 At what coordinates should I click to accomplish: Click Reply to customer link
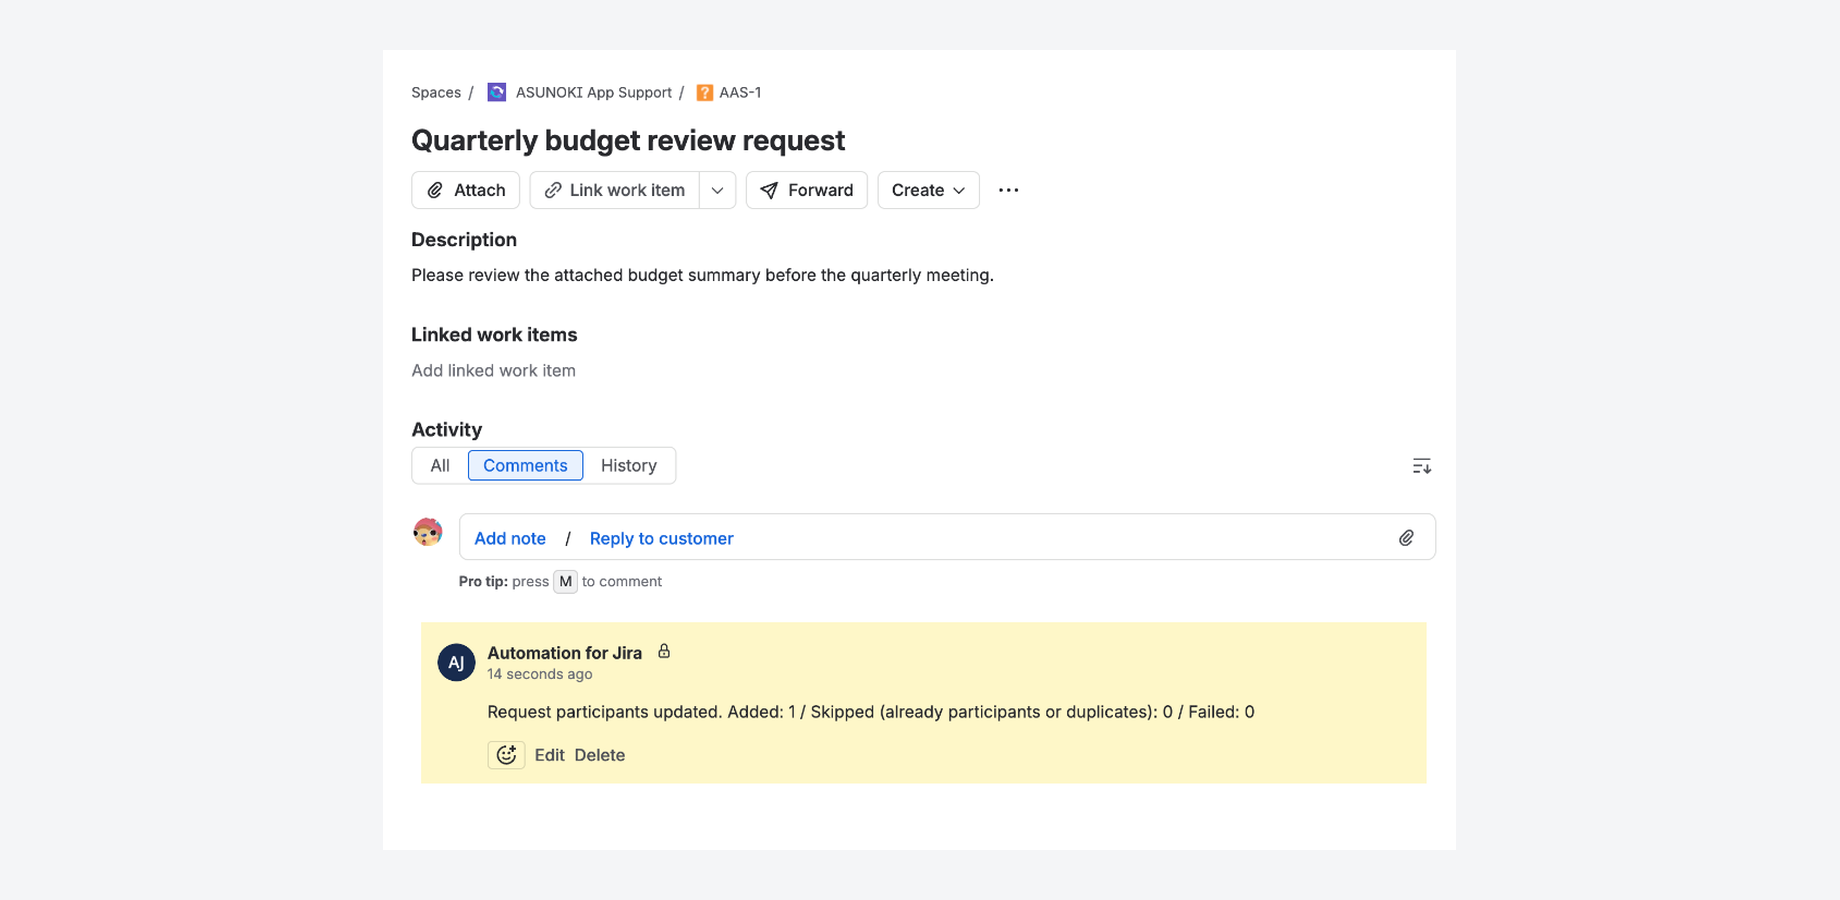[661, 539]
